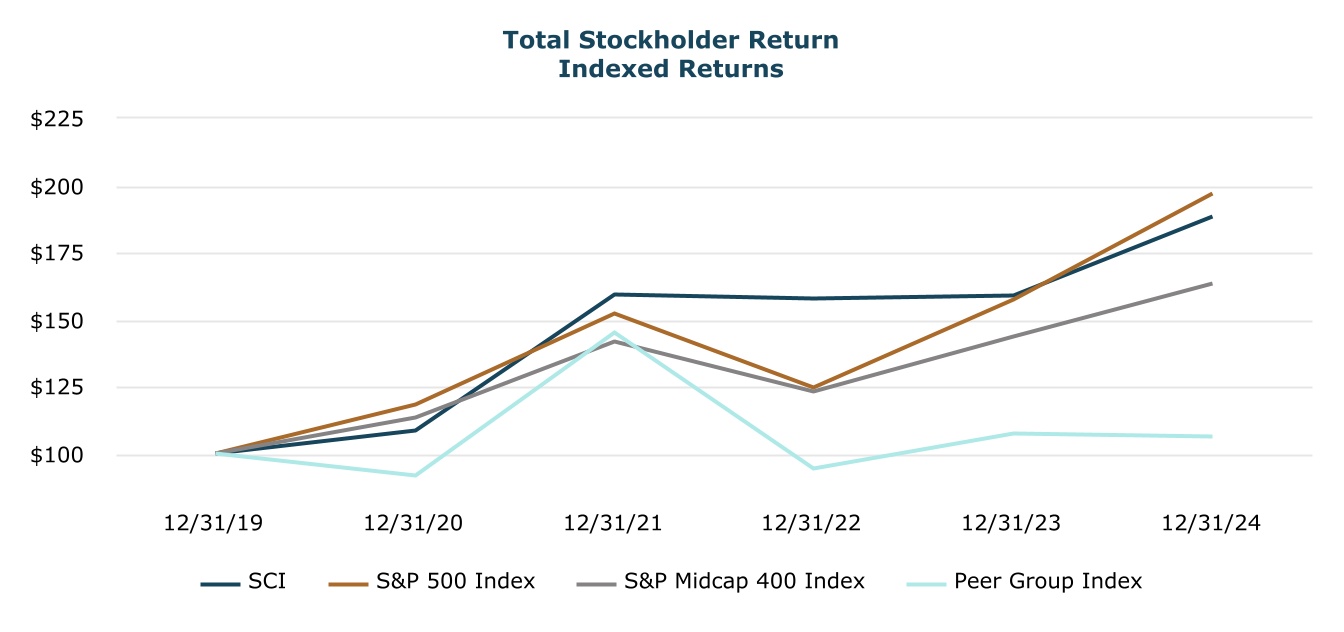Click the $175 y-axis label
The width and height of the screenshot is (1344, 632).
click(57, 254)
